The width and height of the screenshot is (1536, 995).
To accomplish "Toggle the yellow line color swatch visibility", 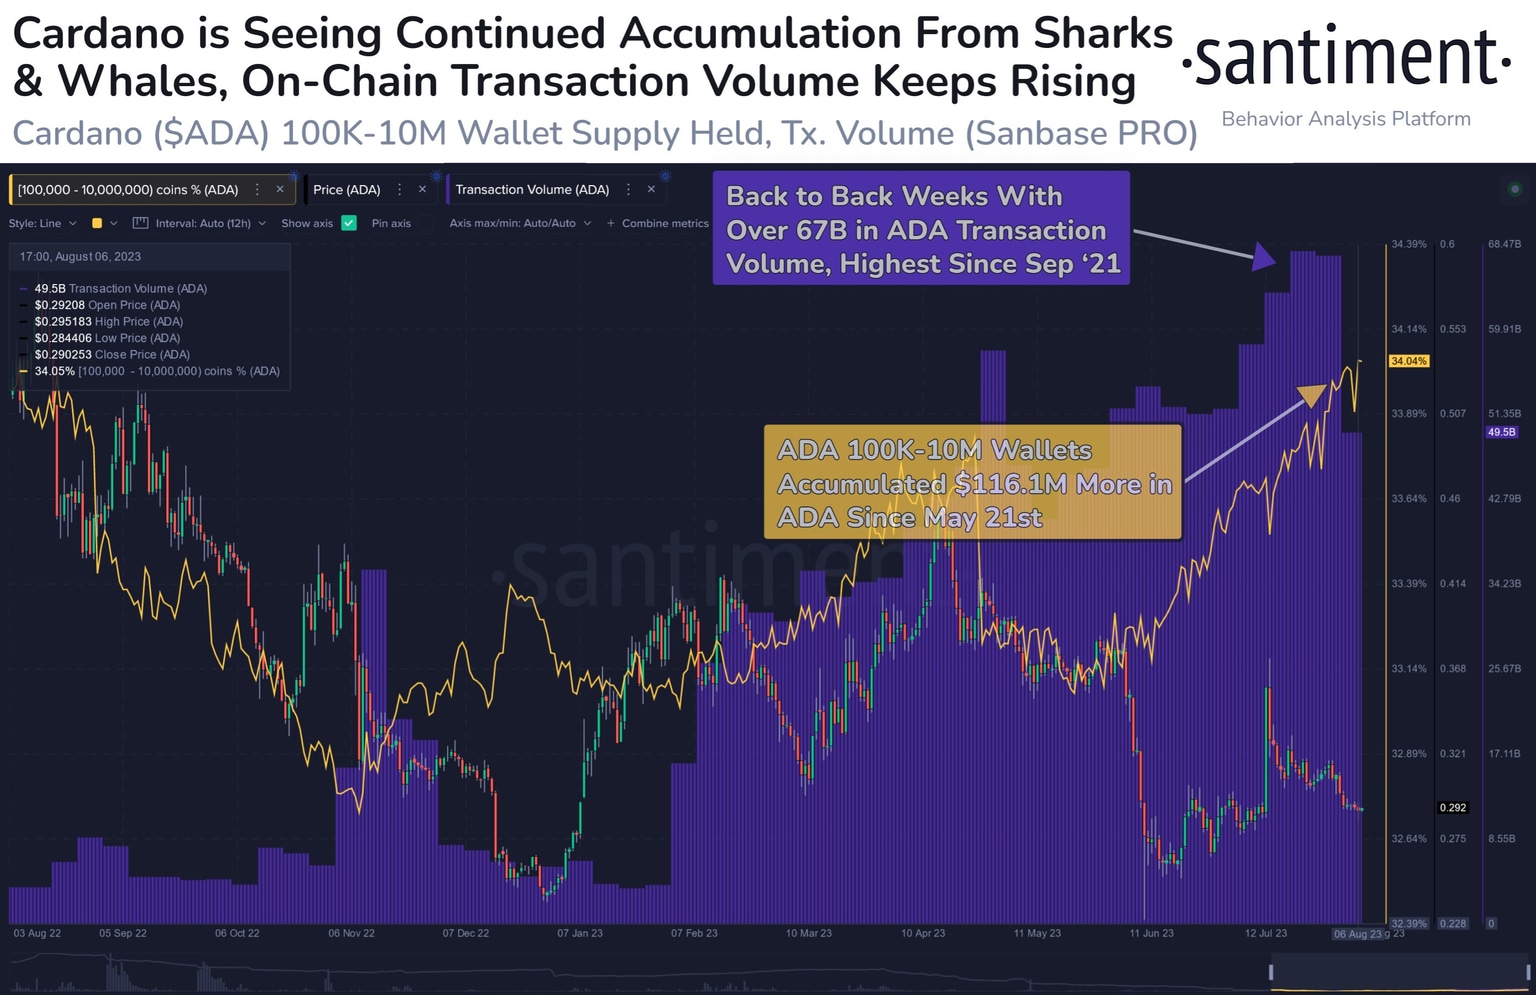I will [x=97, y=223].
